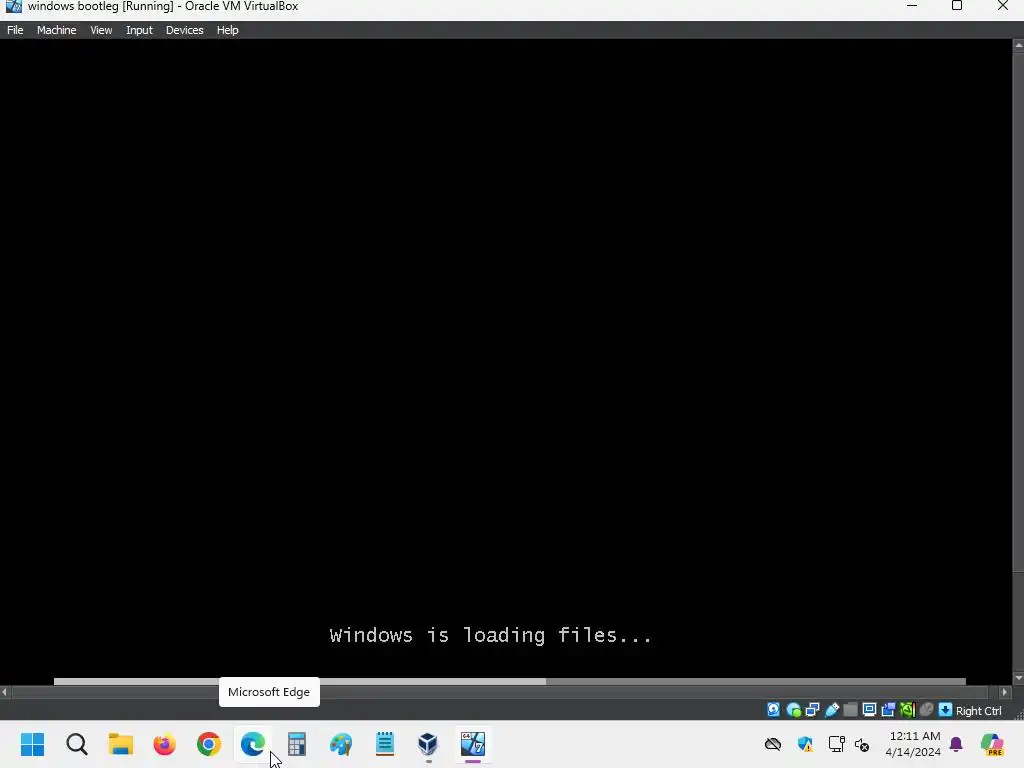Screen dimensions: 1024x768
Task: Open the File menu
Action: [x=15, y=30]
